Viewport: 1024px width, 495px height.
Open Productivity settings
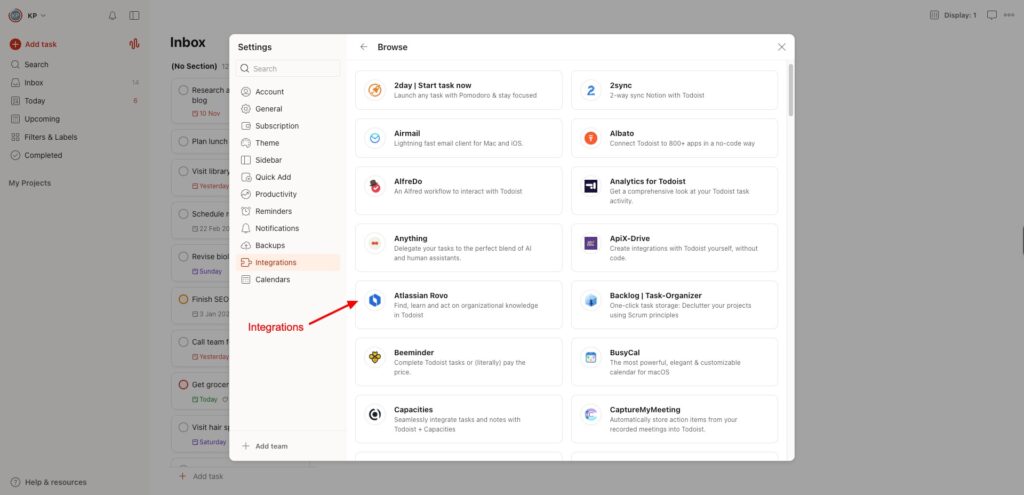coord(288,194)
